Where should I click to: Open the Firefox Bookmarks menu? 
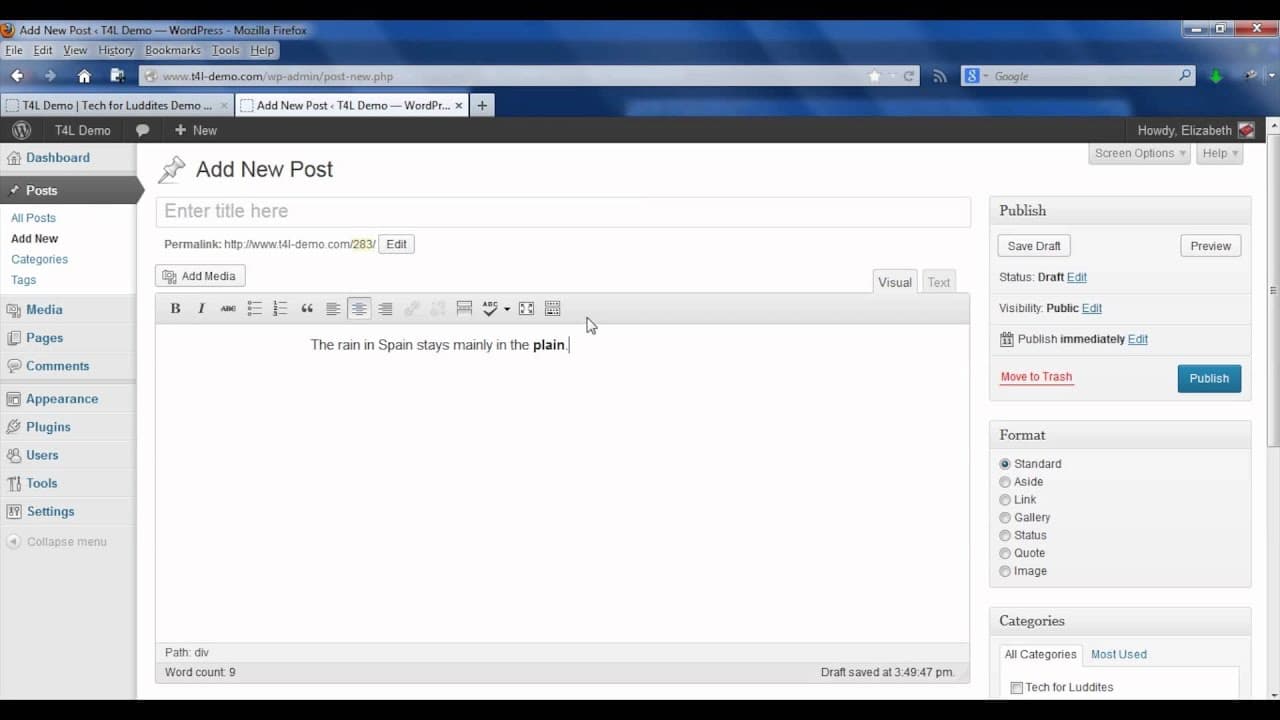click(x=173, y=50)
